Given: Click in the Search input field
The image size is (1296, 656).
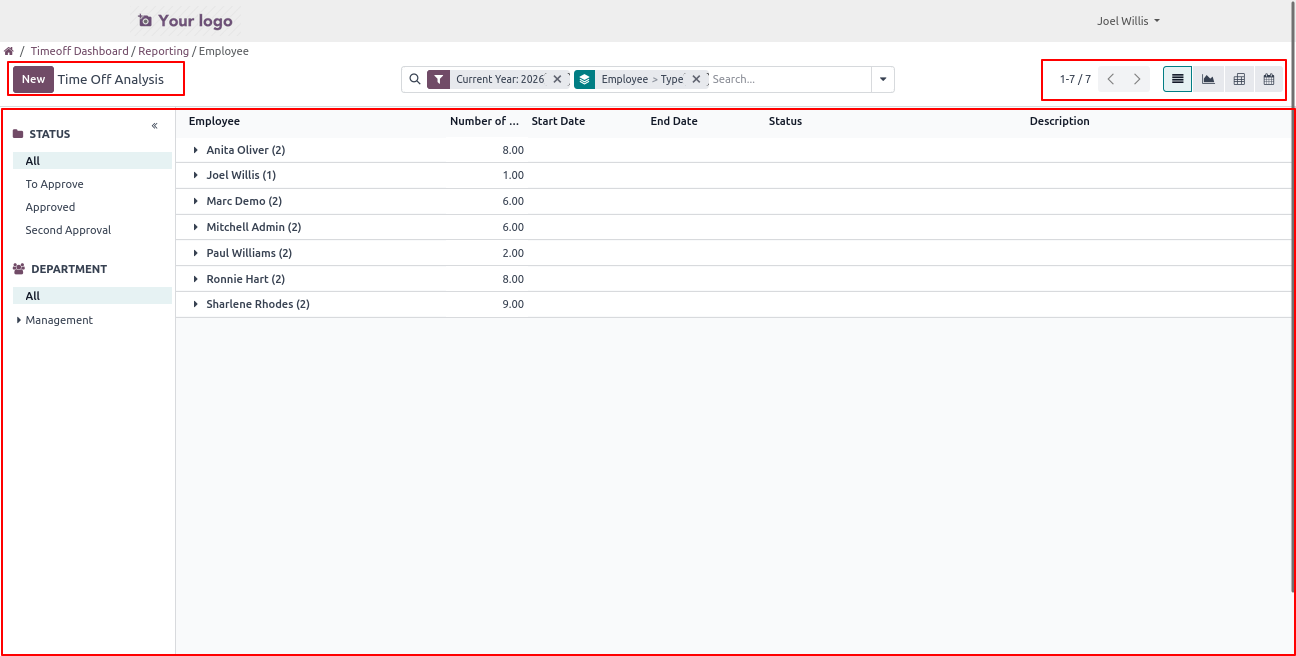Looking at the screenshot, I should pos(788,79).
